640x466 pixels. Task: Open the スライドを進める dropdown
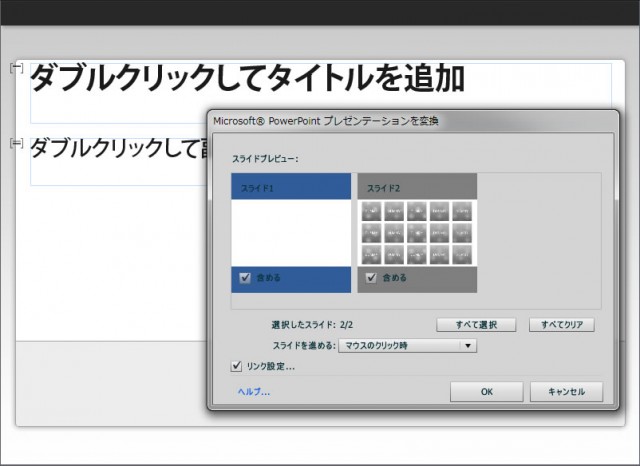pos(407,346)
